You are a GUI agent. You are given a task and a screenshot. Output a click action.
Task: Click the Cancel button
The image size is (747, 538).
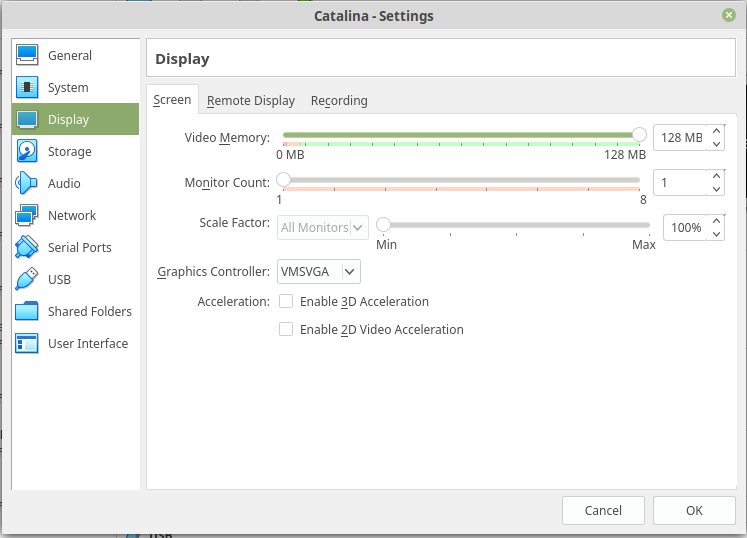coord(603,510)
